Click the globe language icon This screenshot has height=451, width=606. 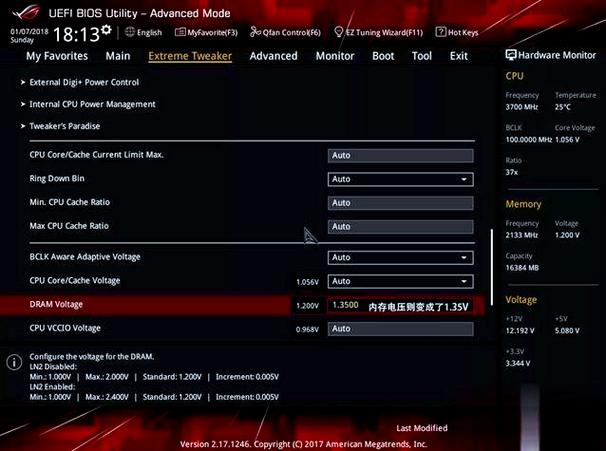coord(130,32)
